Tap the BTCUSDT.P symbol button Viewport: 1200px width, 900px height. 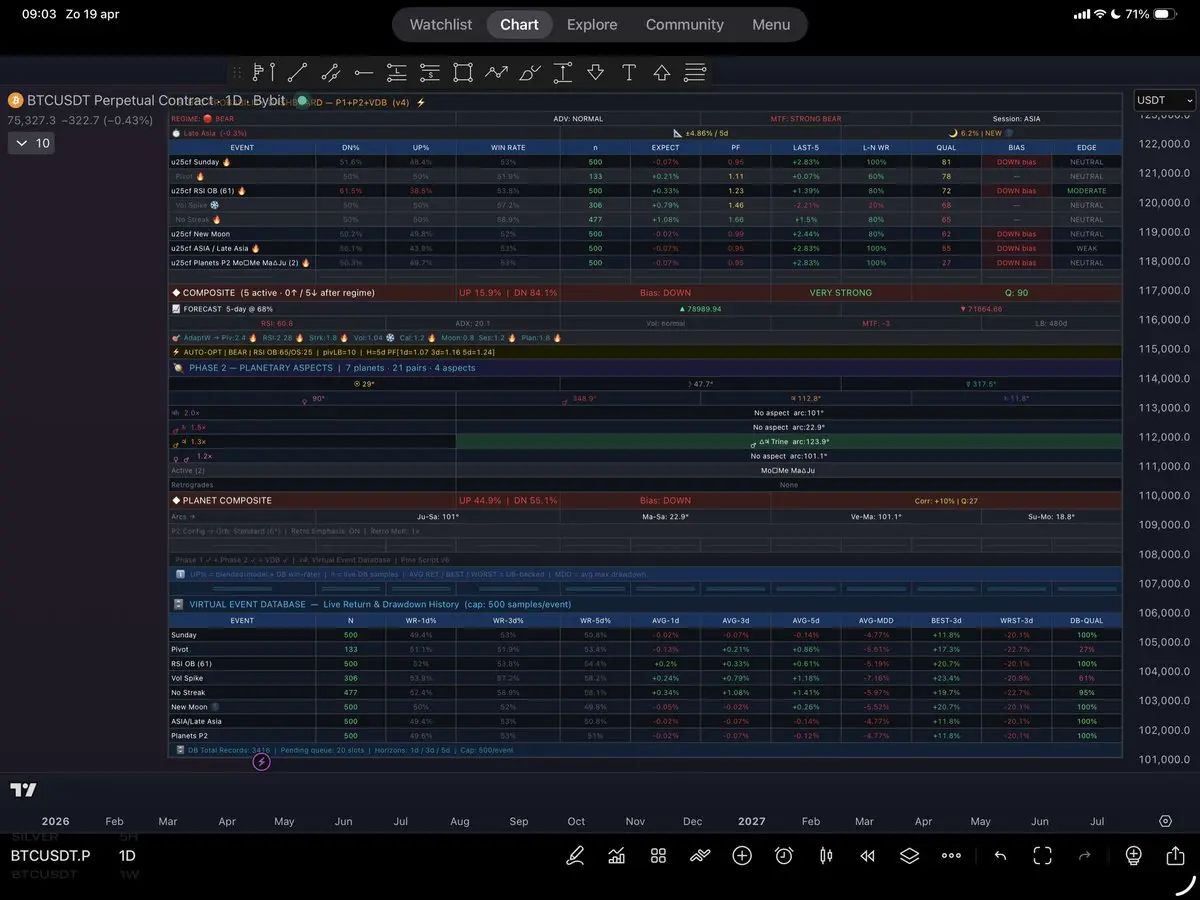pos(50,856)
